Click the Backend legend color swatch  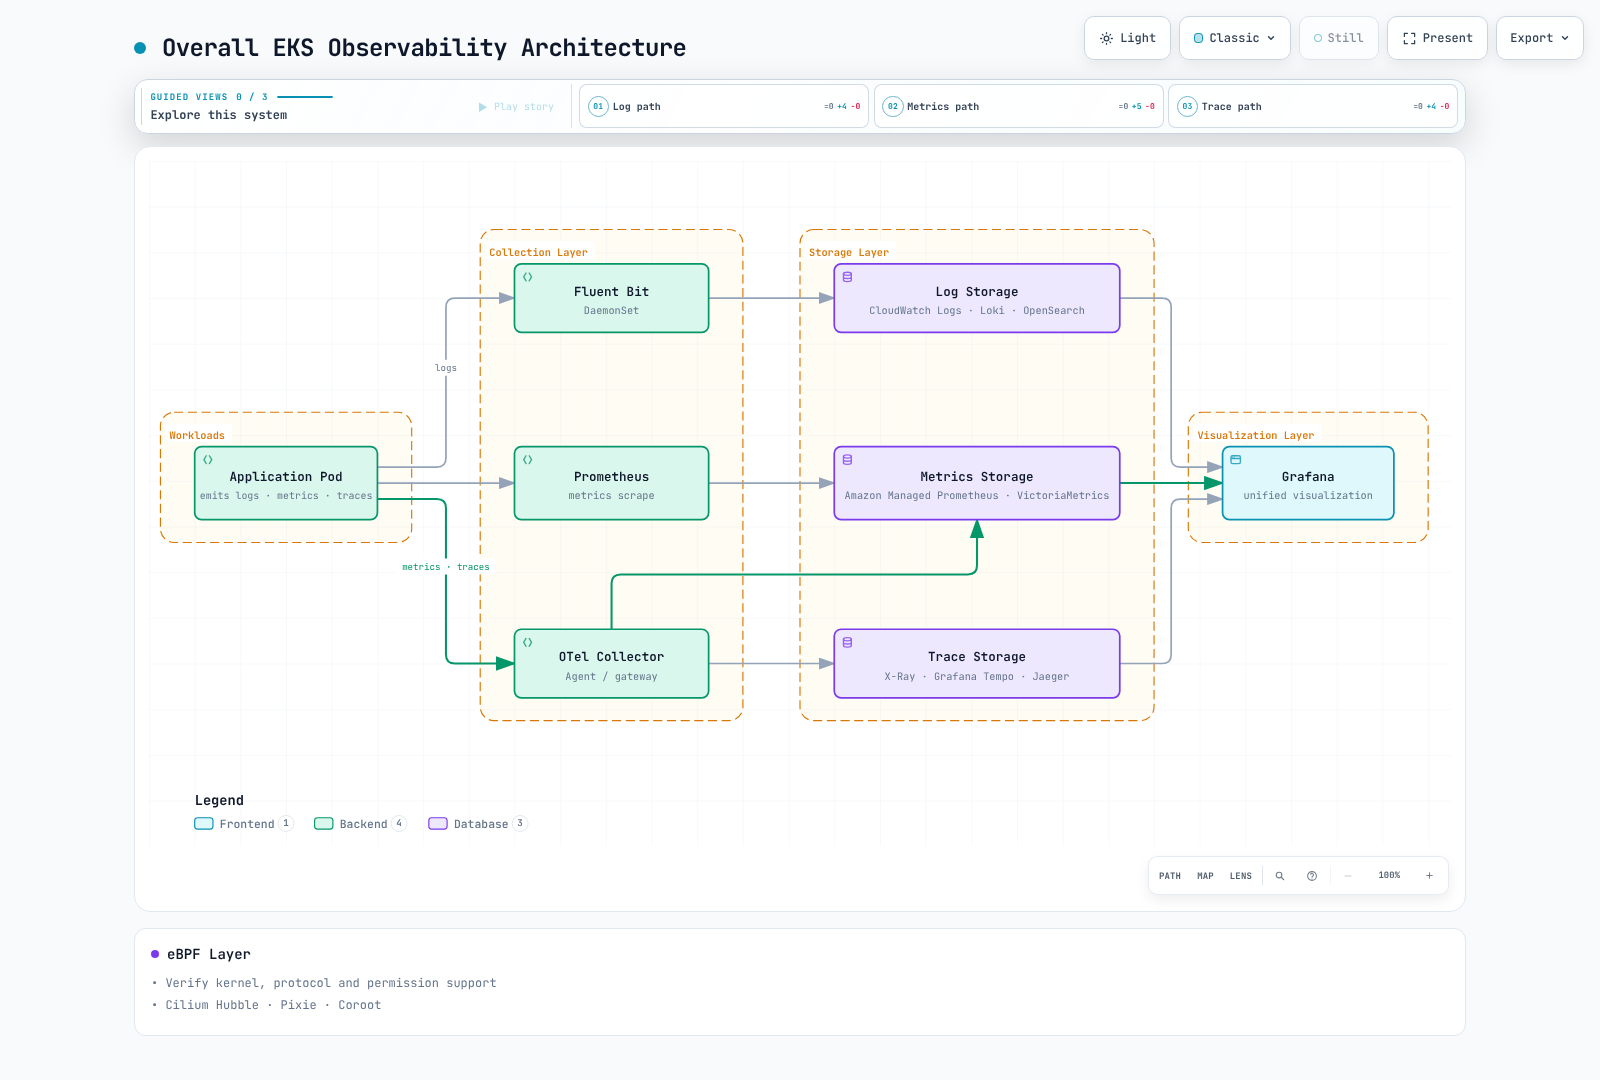(324, 824)
